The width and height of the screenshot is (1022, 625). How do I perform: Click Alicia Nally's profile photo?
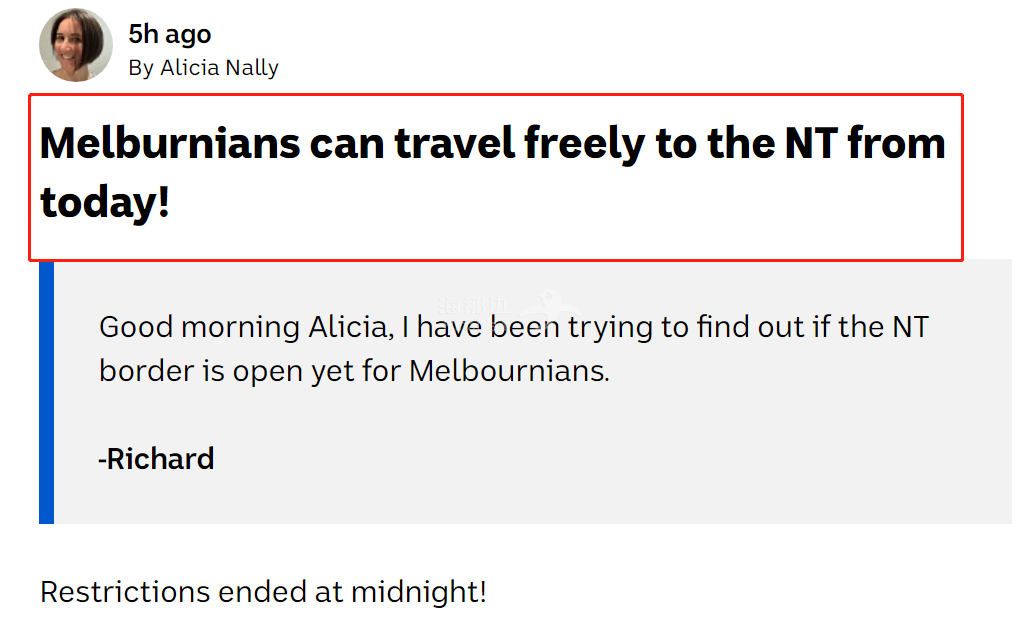[x=76, y=45]
